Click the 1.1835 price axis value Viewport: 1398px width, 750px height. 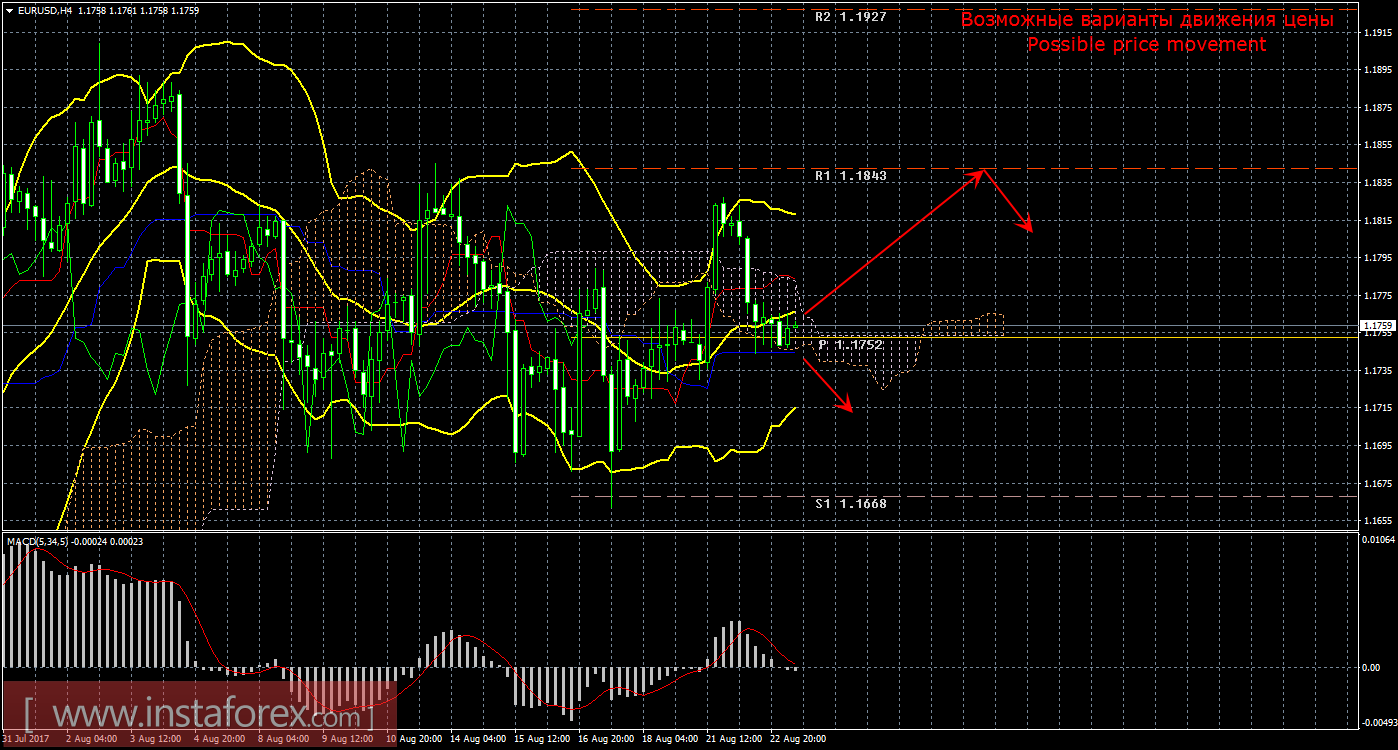pyautogui.click(x=1378, y=183)
